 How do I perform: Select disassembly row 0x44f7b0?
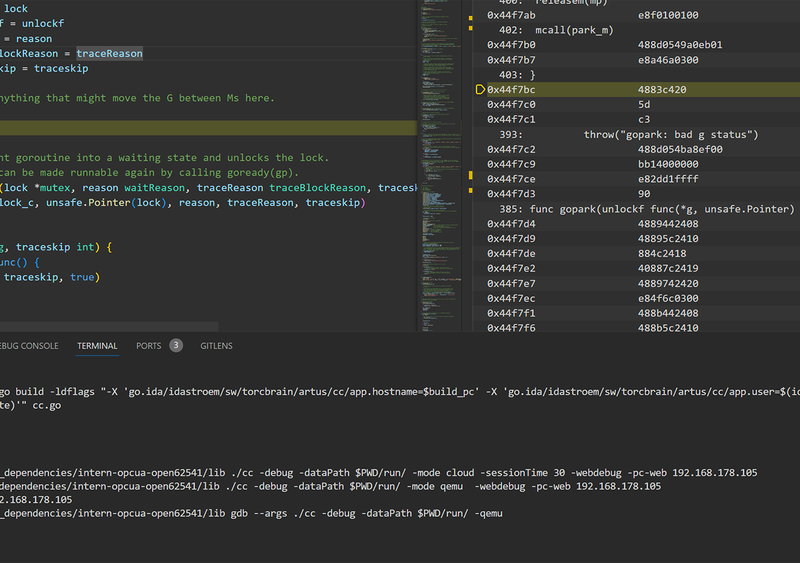pos(636,44)
